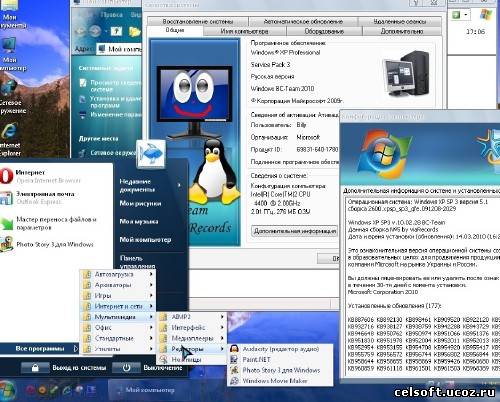Launch Мастер переноса файлов и параметров

(49, 223)
